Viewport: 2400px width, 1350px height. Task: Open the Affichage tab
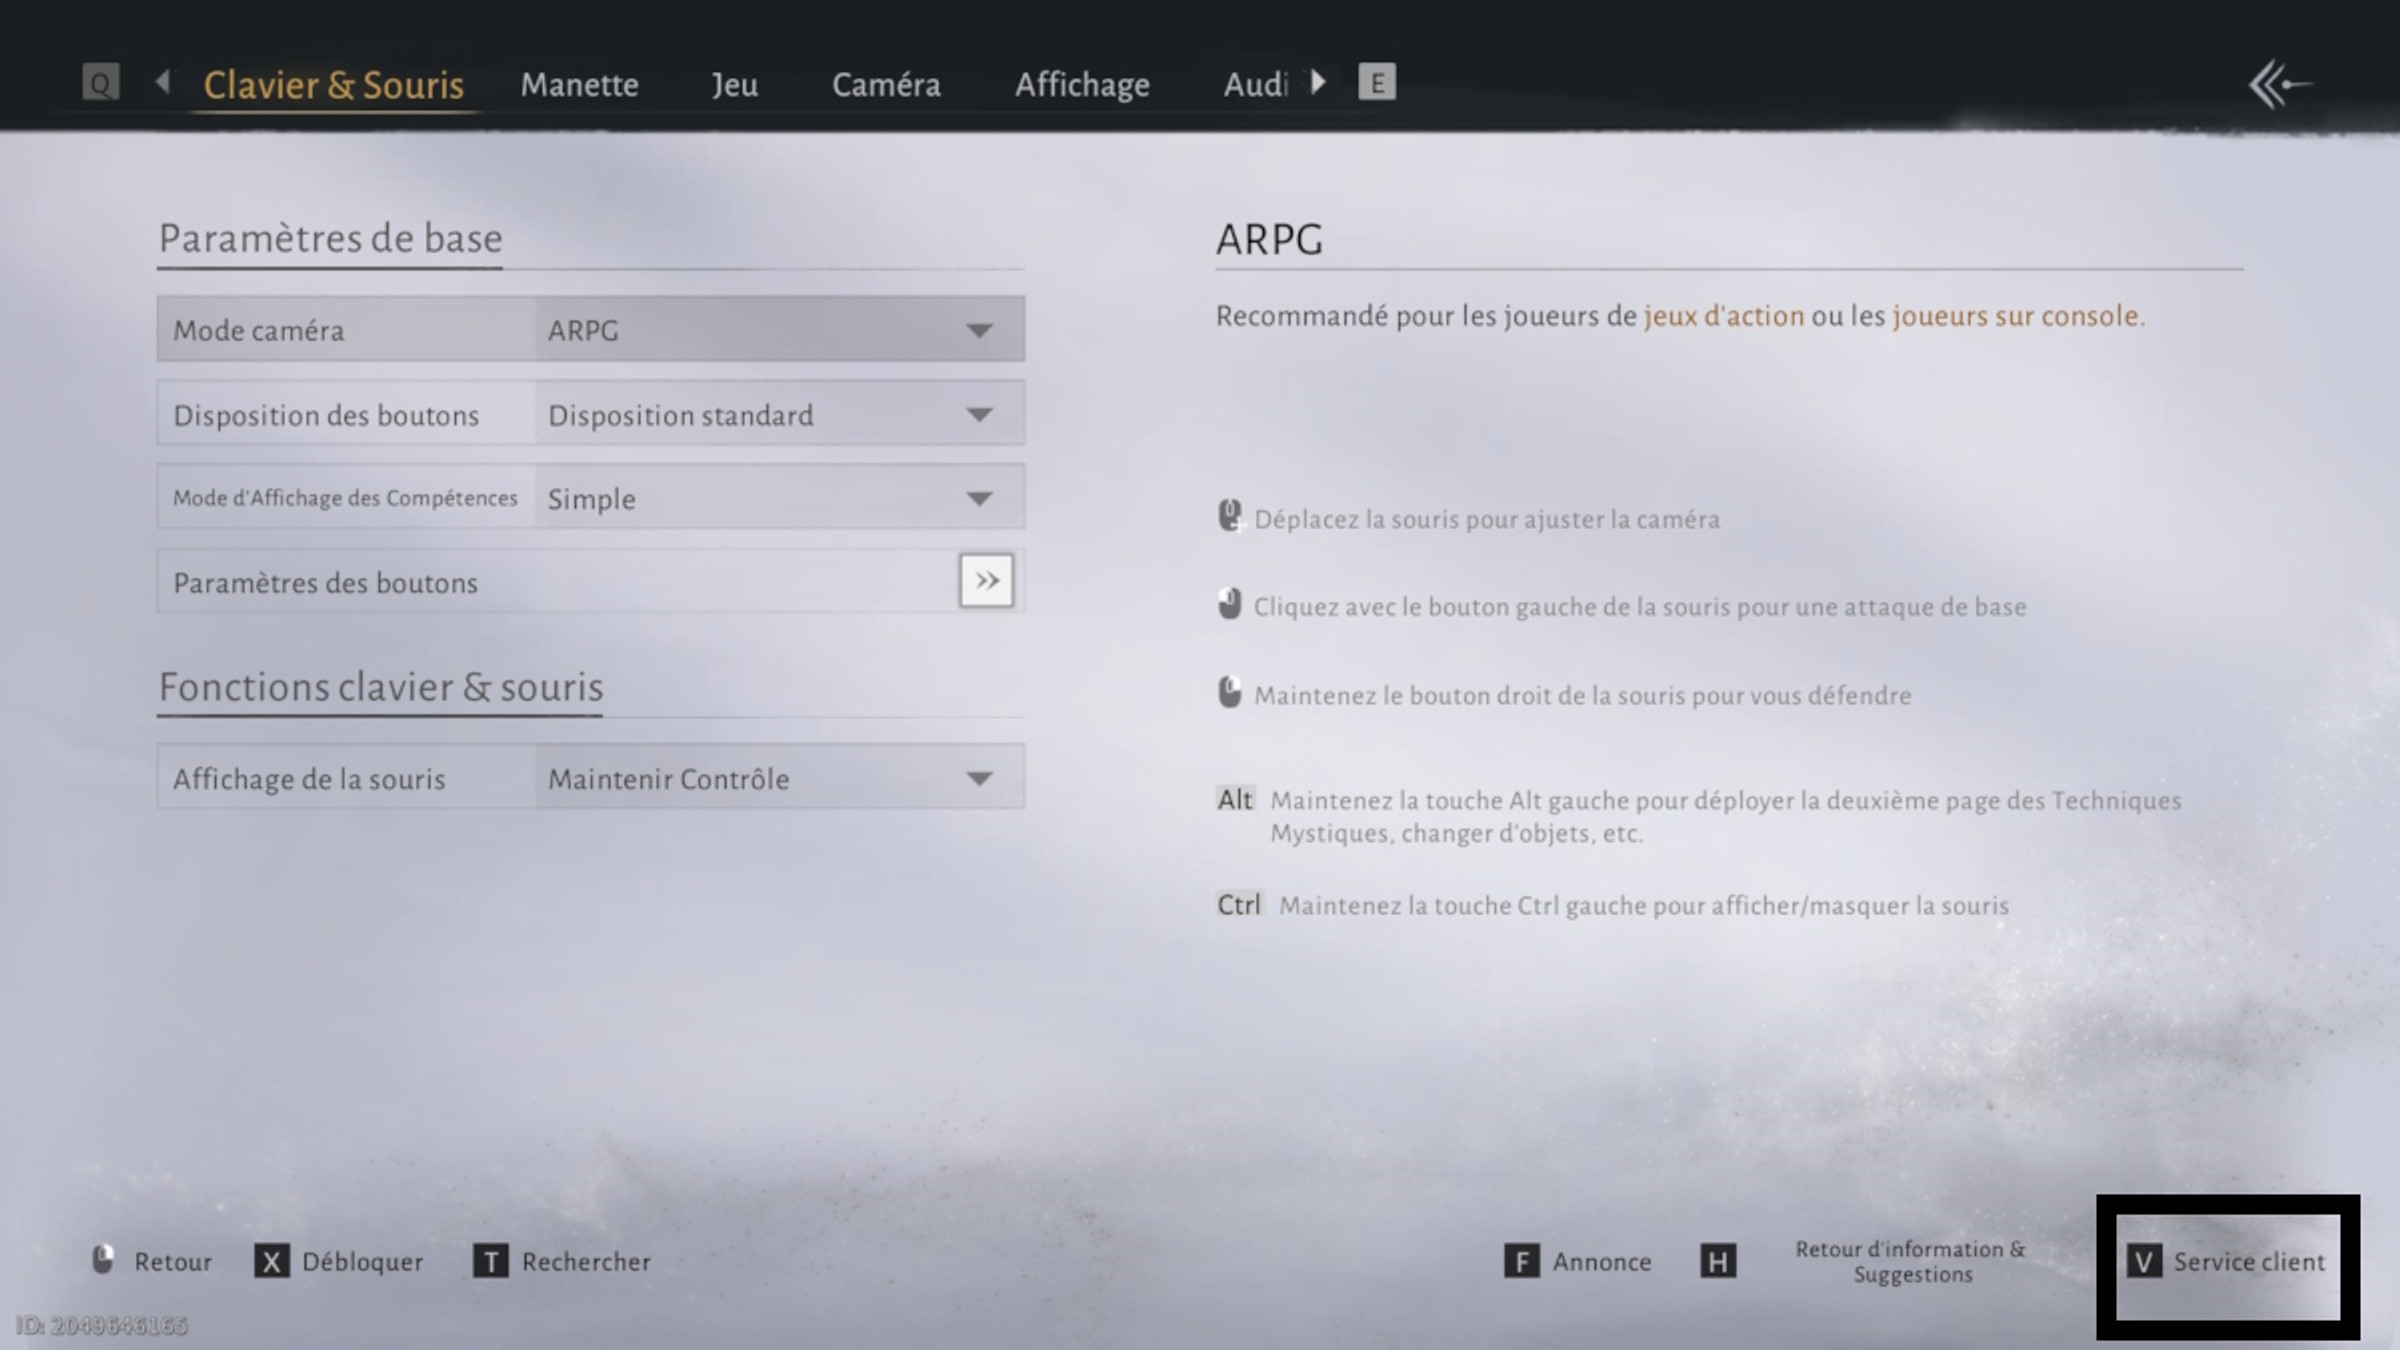click(x=1081, y=85)
